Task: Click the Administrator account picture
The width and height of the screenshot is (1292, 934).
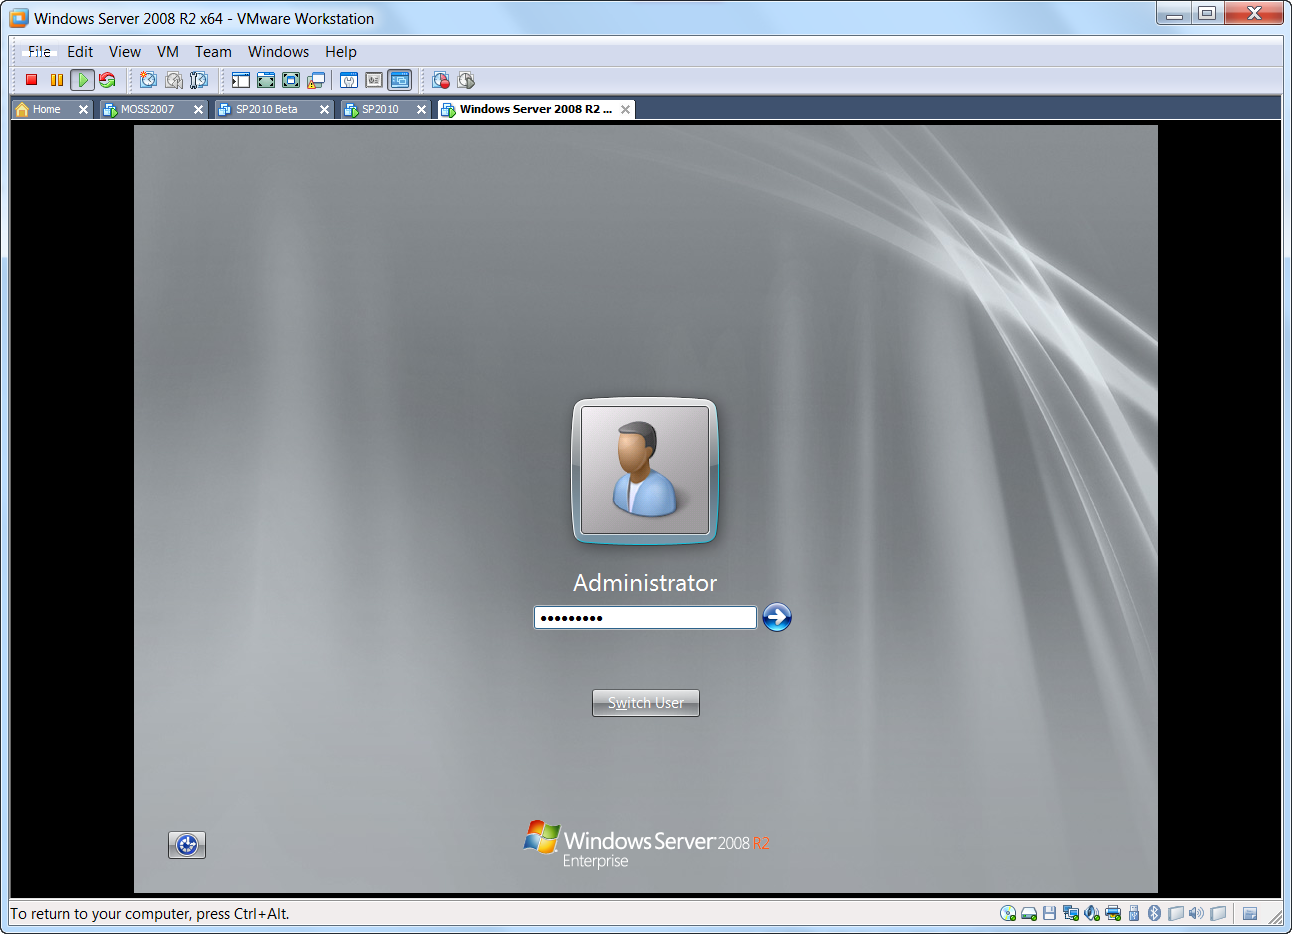Action: pyautogui.click(x=645, y=471)
